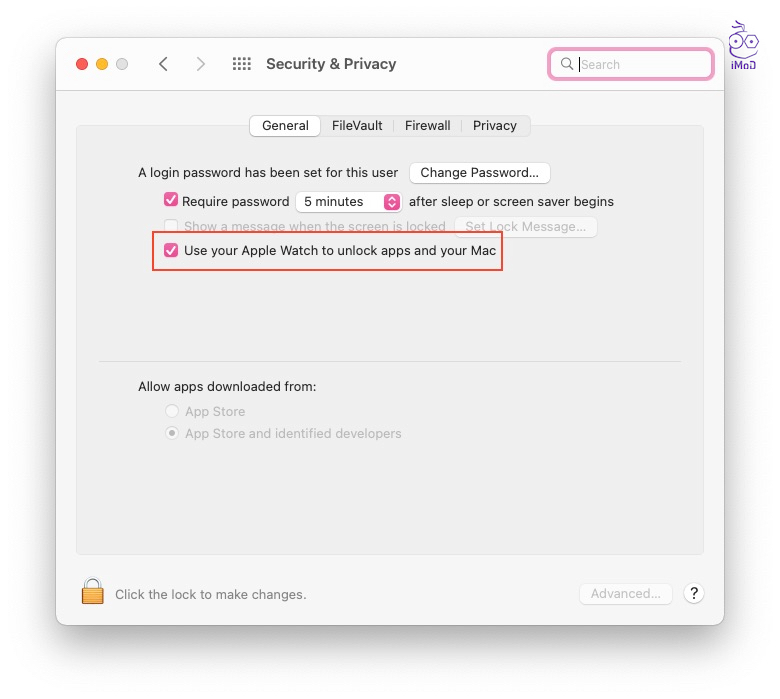Viewport: 780px width, 699px height.
Task: Open the Advanced settings button
Action: 625,593
